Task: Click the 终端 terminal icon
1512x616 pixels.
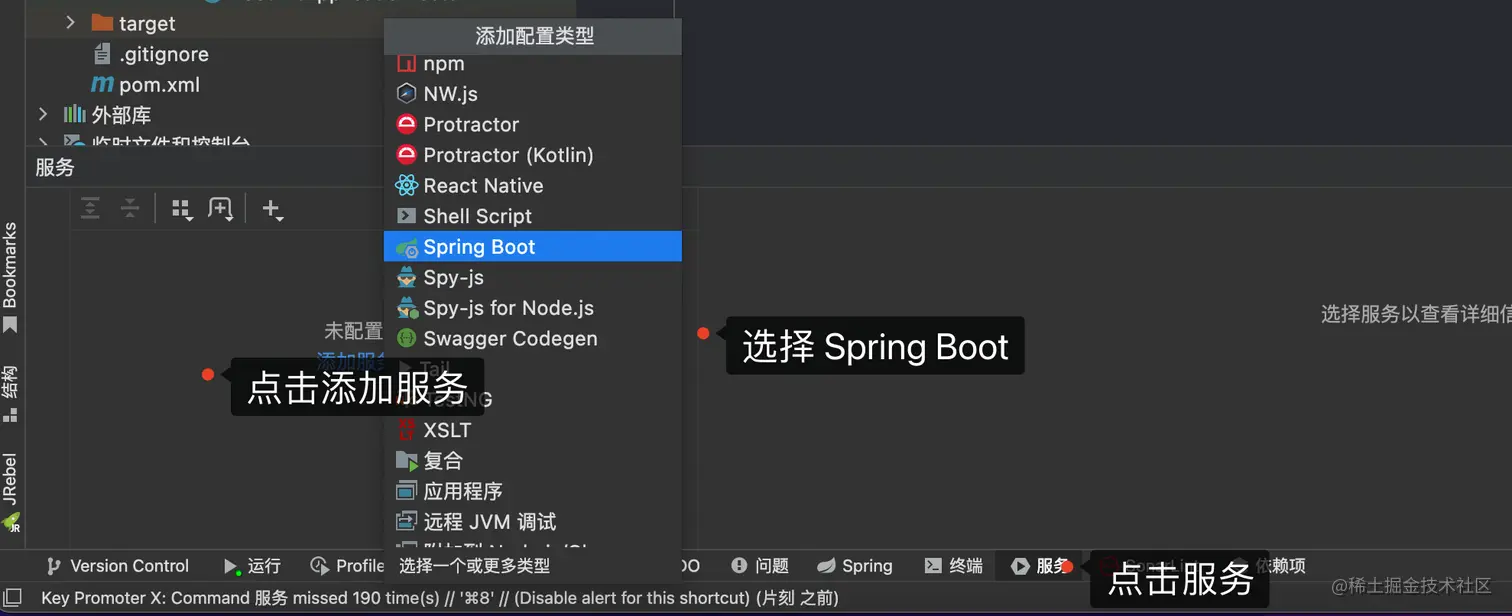Action: tap(932, 566)
